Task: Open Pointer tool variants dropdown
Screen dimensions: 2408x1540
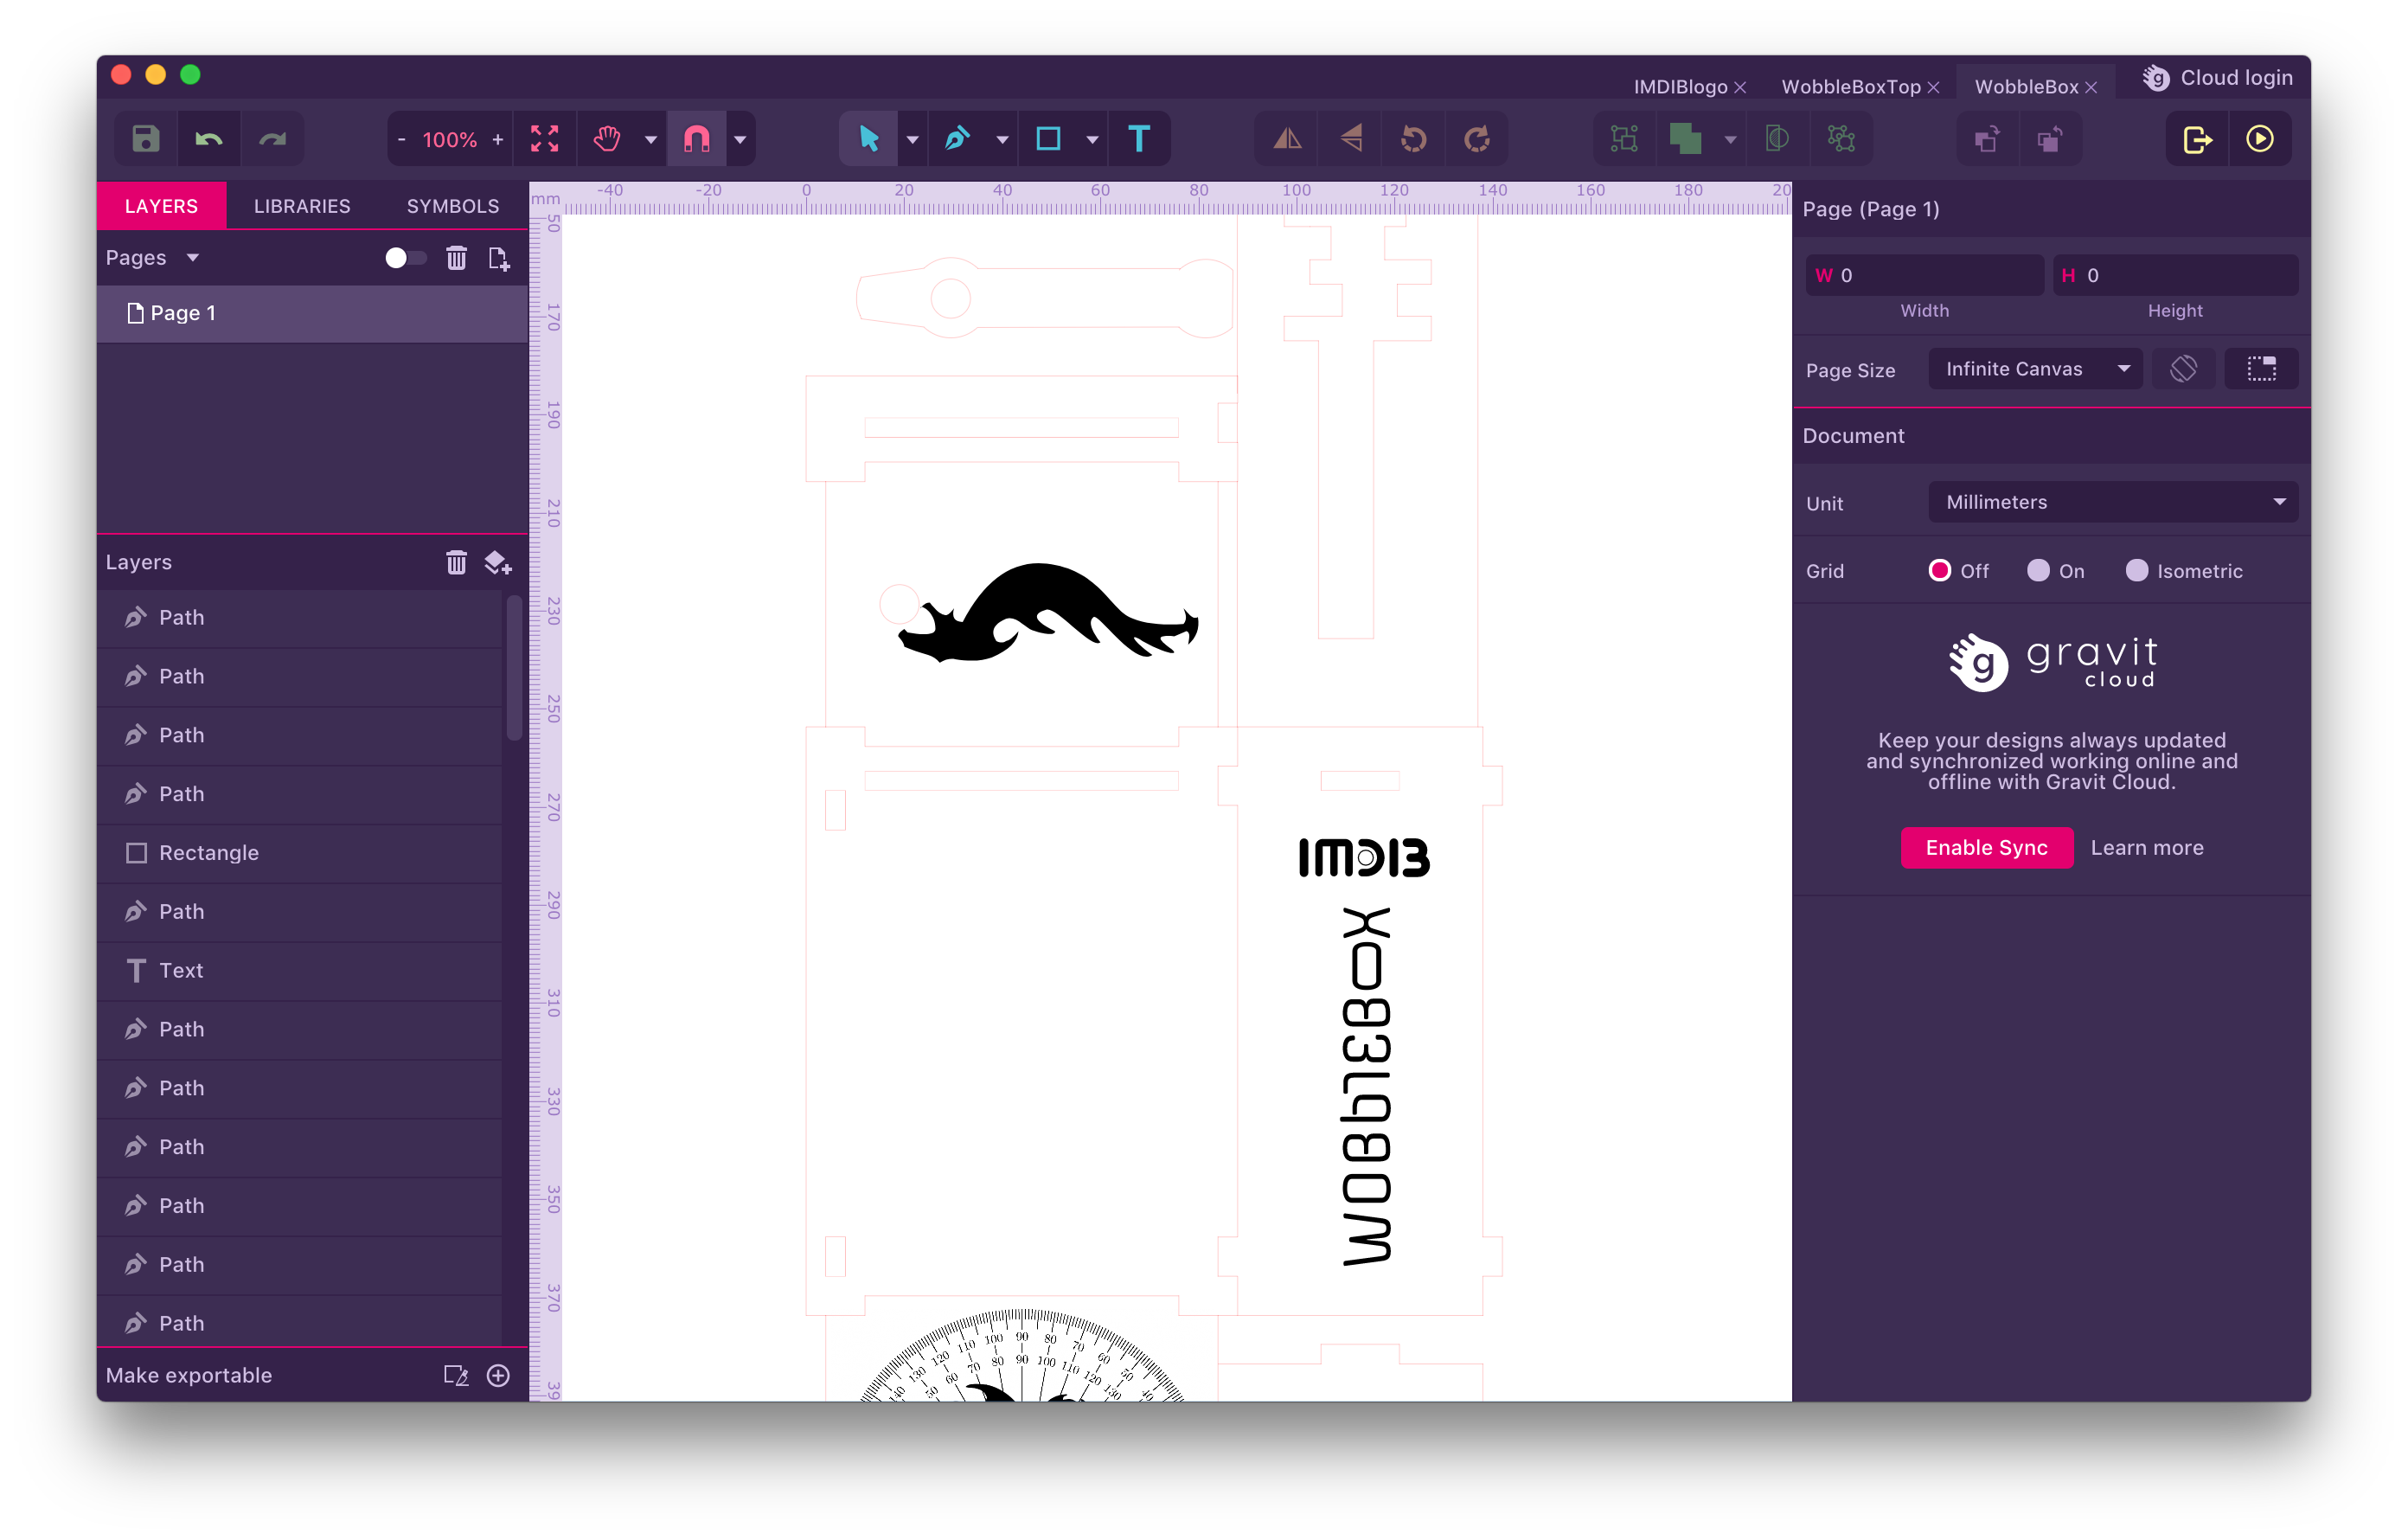Action: tap(912, 140)
